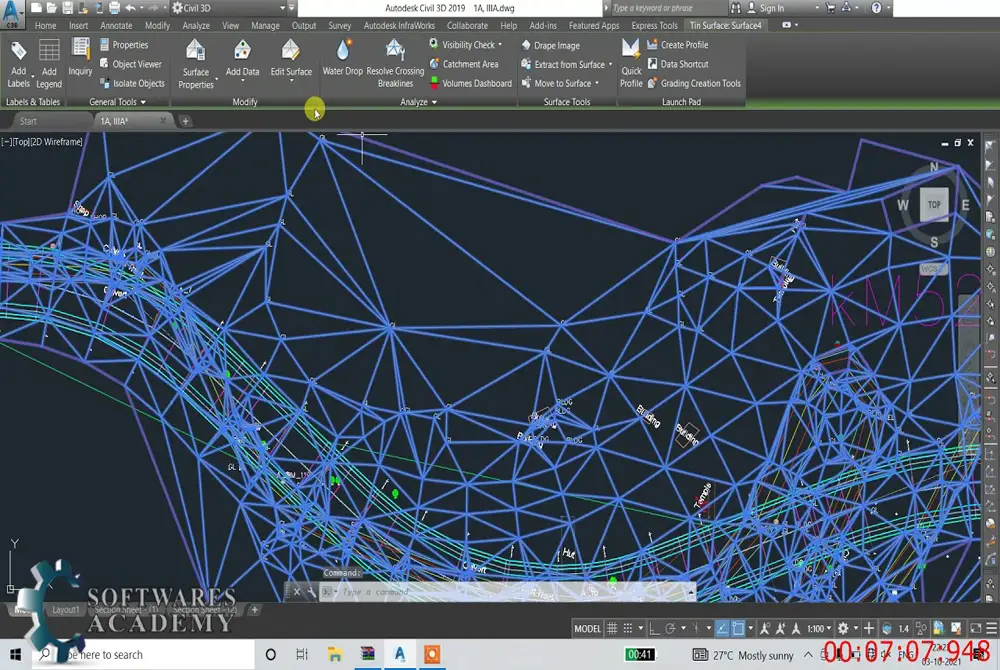Save the drawing with Save icon
1000x670 pixels.
pos(67,8)
